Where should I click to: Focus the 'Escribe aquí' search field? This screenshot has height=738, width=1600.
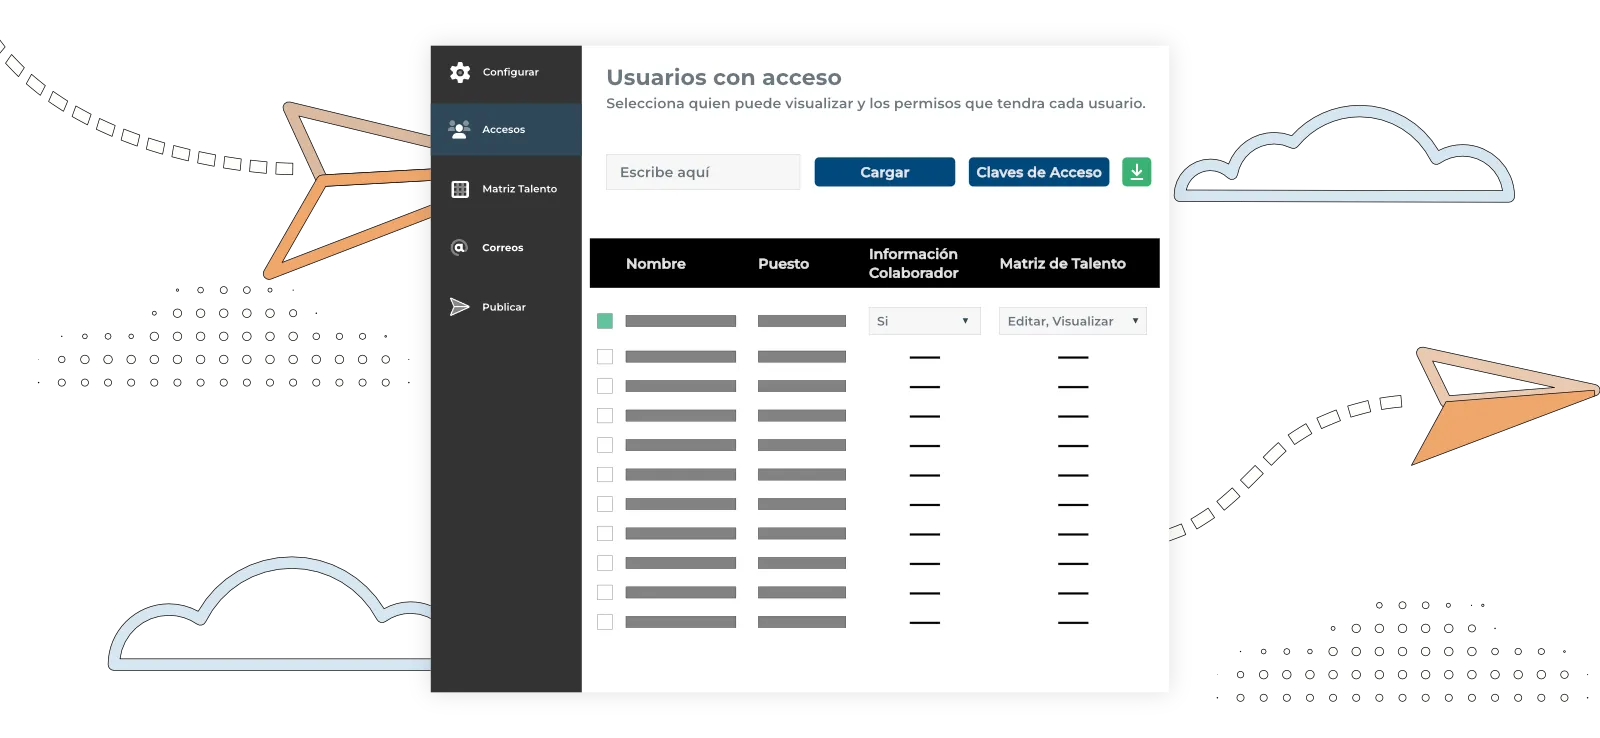pyautogui.click(x=703, y=172)
